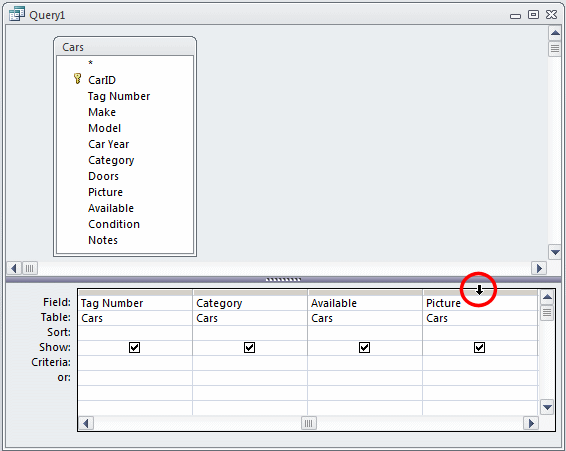Click design grid horizontal scroll left arrow
The width and height of the screenshot is (566, 451).
tap(86, 423)
